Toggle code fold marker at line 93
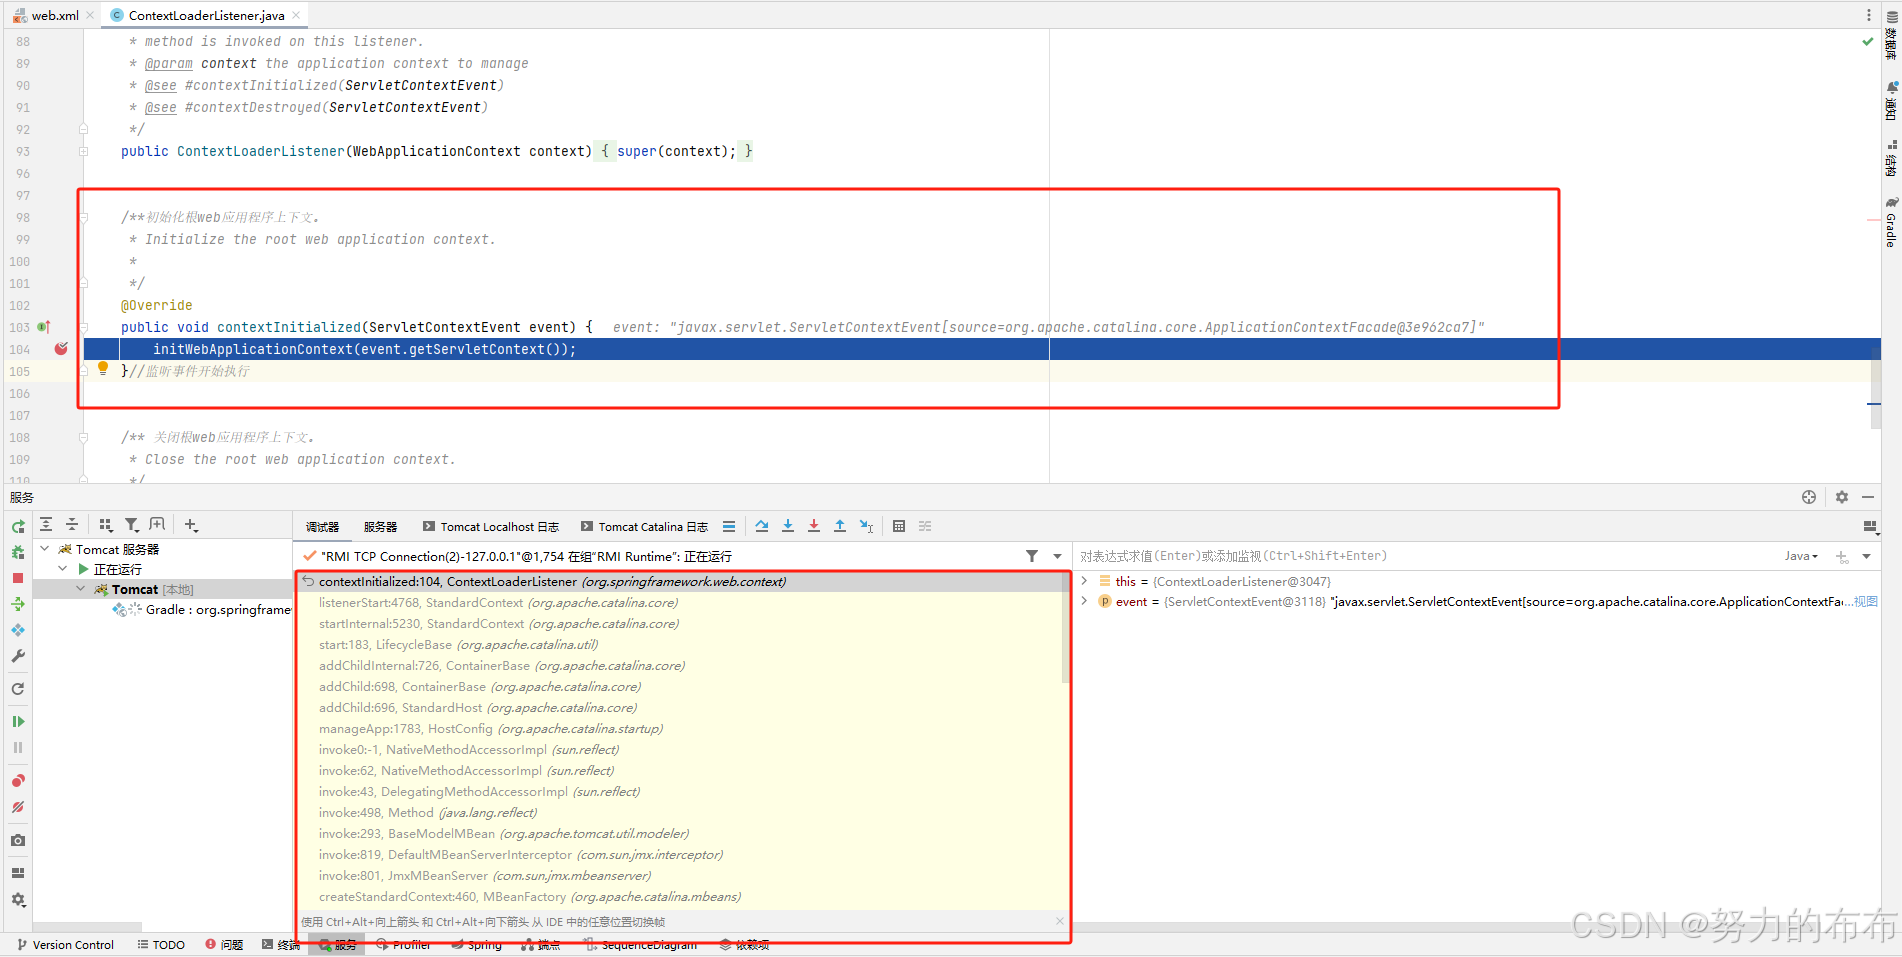The image size is (1902, 957). (84, 151)
